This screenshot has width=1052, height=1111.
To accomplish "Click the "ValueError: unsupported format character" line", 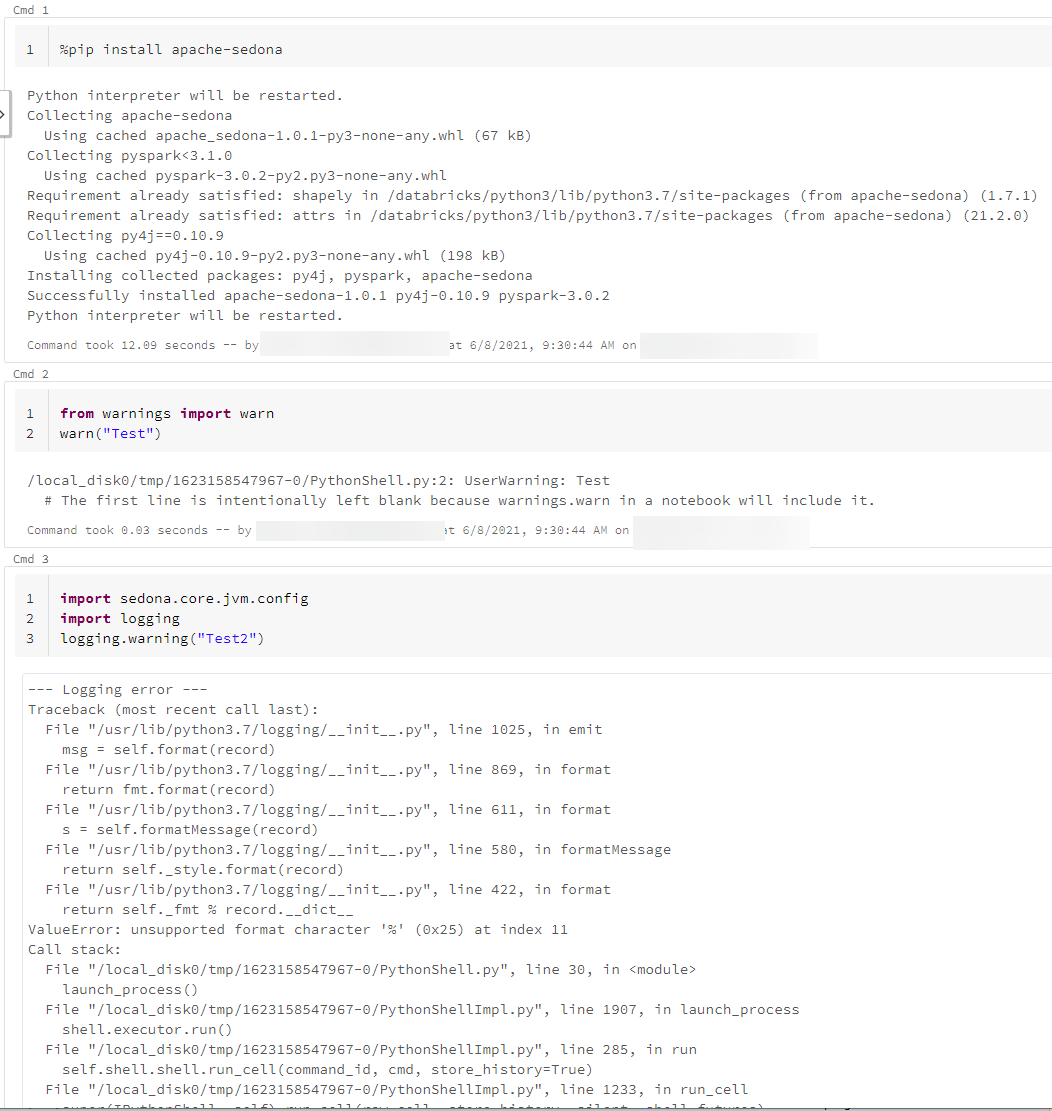I will pyautogui.click(x=298, y=930).
